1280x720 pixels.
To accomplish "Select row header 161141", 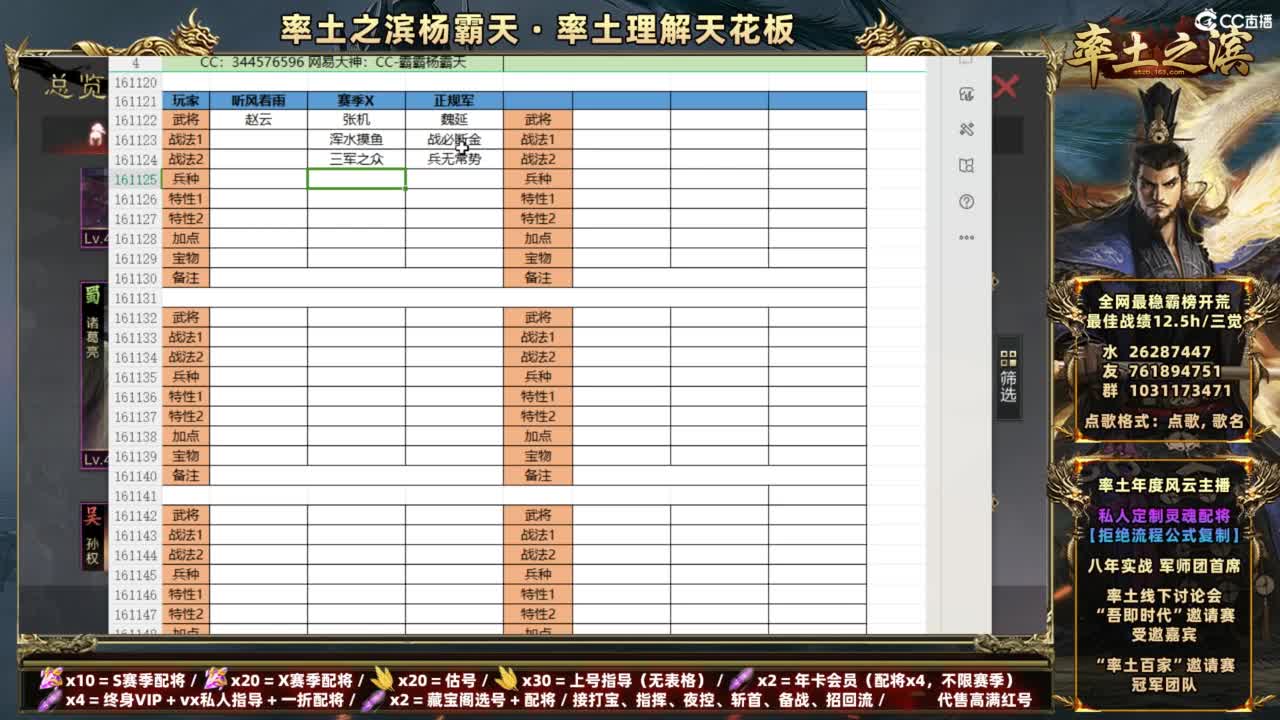I will pos(135,496).
